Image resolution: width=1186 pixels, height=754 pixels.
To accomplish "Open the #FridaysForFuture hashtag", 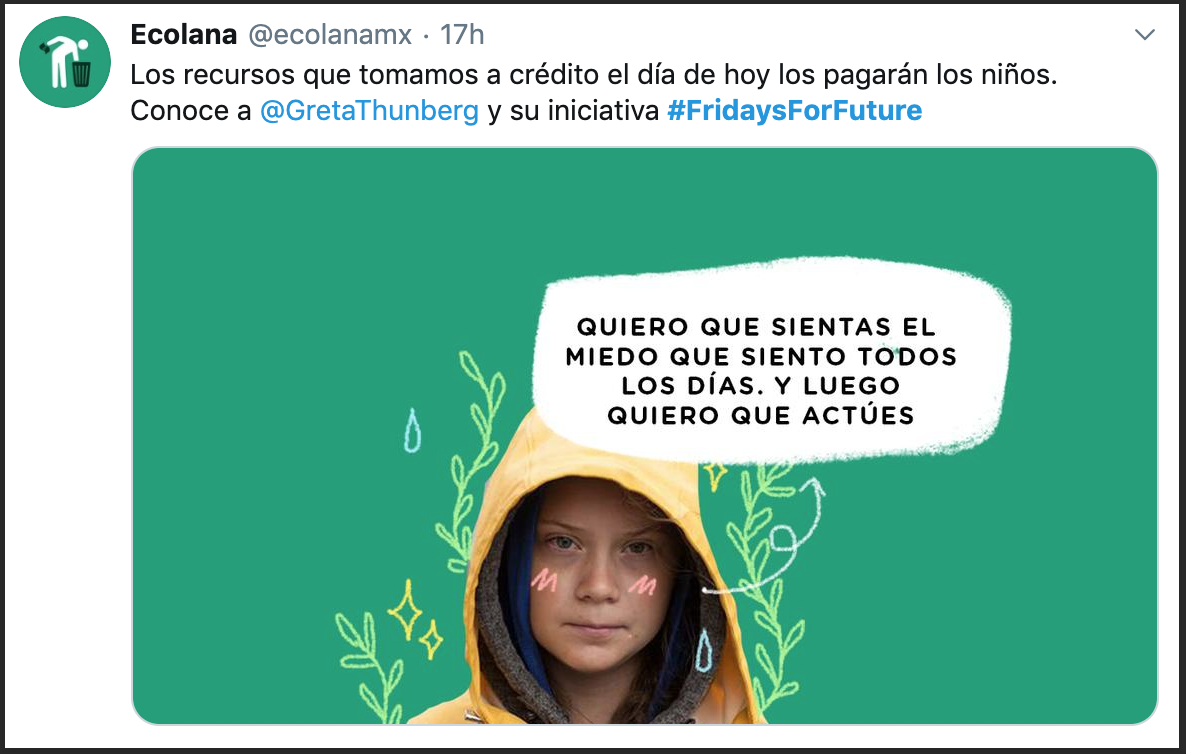I will 794,110.
